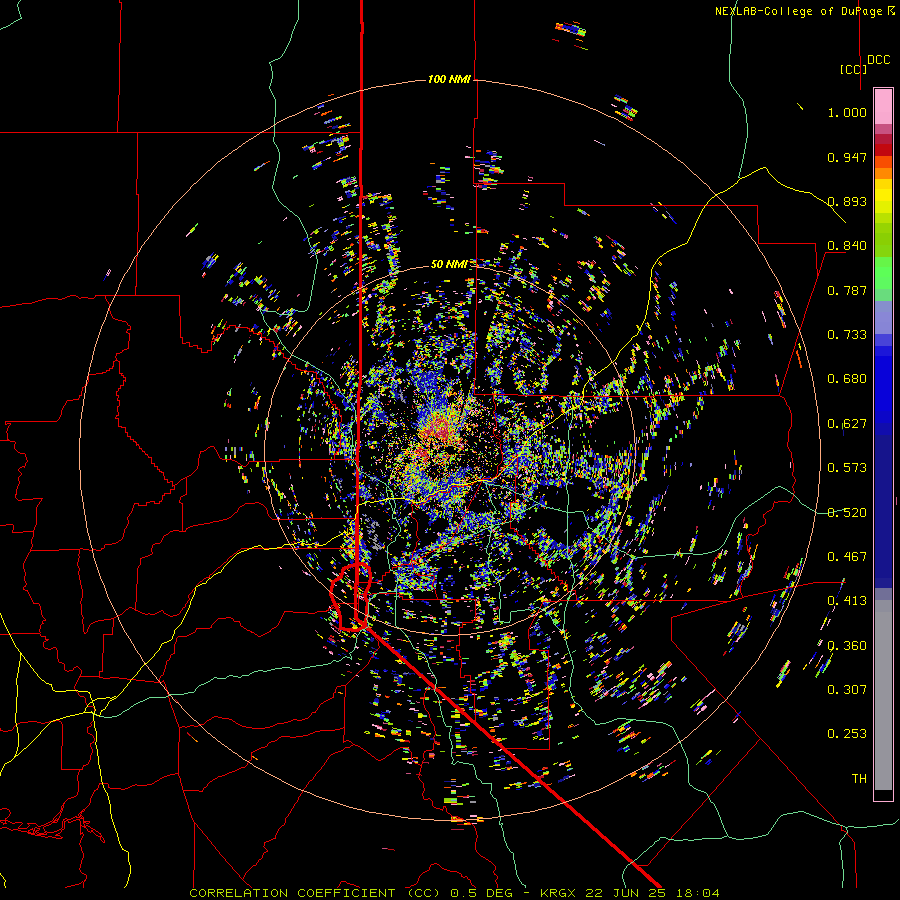Click the pink top segment of color bar
The width and height of the screenshot is (900, 900).
click(x=883, y=106)
